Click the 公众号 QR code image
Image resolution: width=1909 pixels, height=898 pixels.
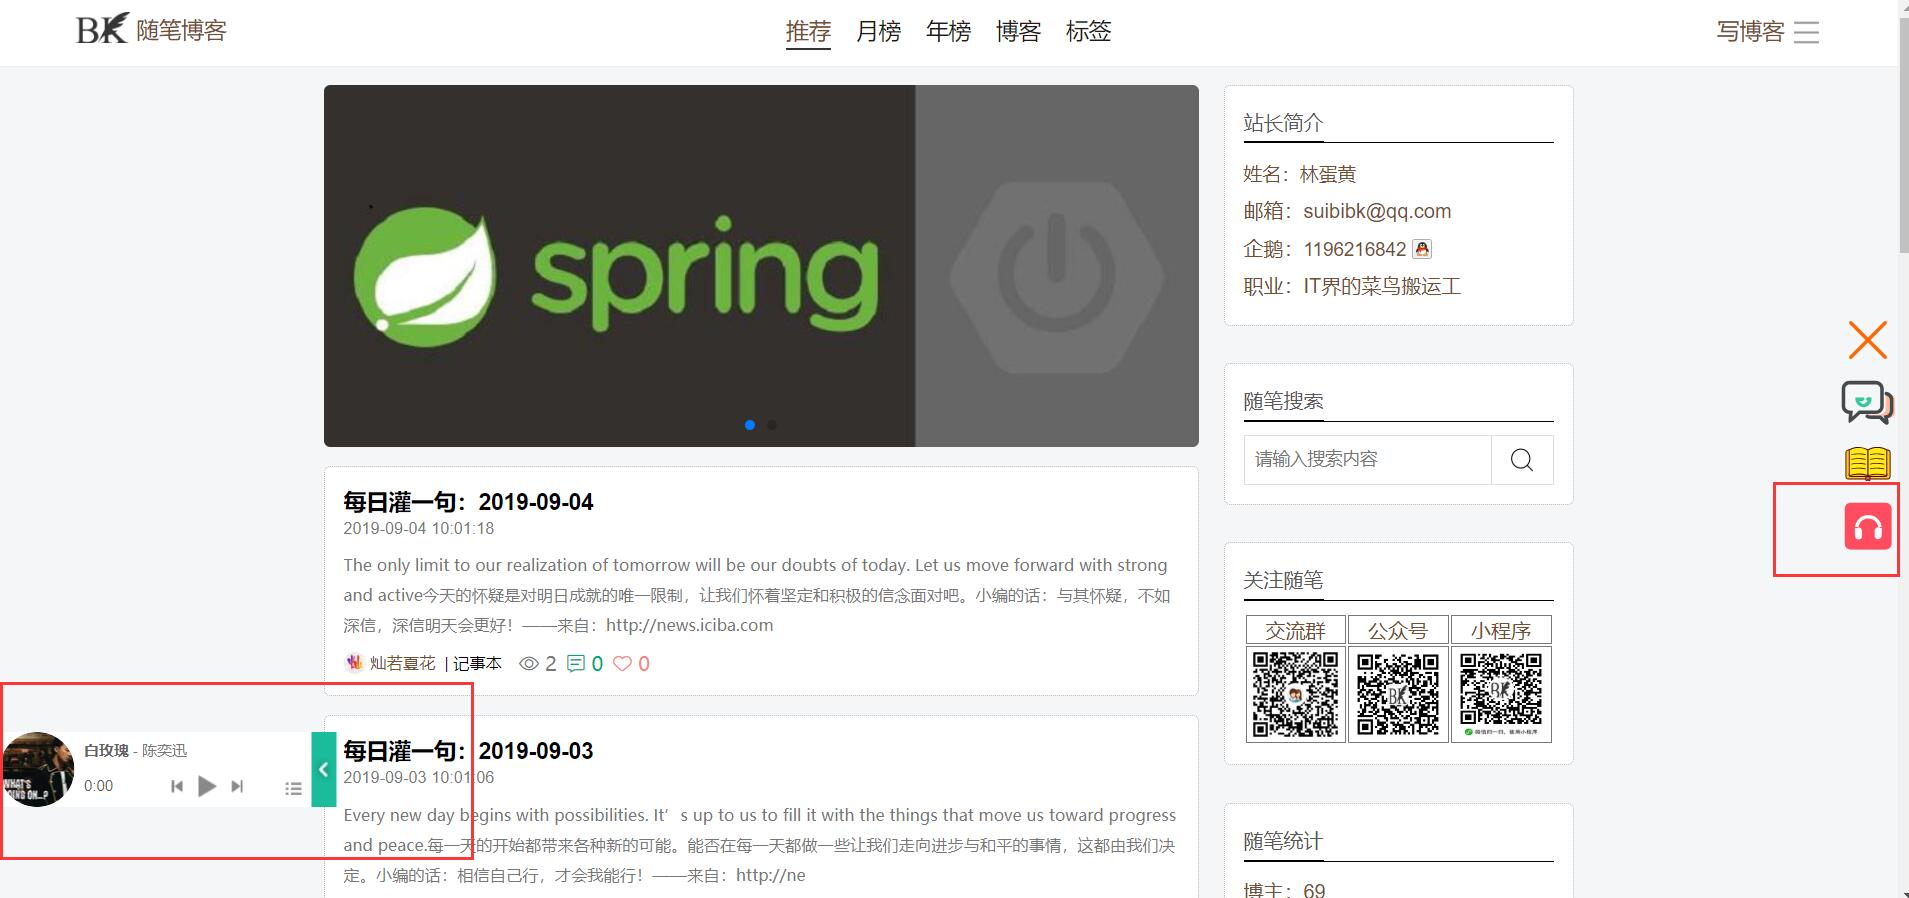[x=1398, y=694]
